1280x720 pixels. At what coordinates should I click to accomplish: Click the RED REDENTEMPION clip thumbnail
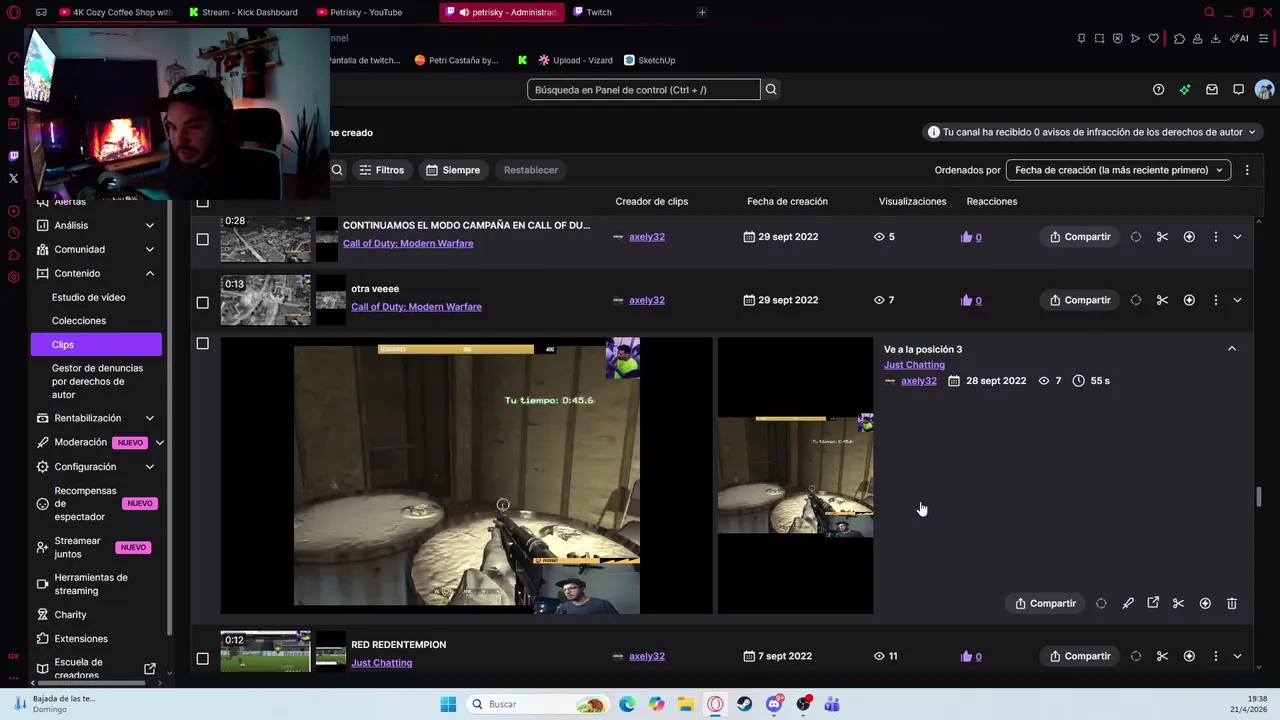(265, 651)
